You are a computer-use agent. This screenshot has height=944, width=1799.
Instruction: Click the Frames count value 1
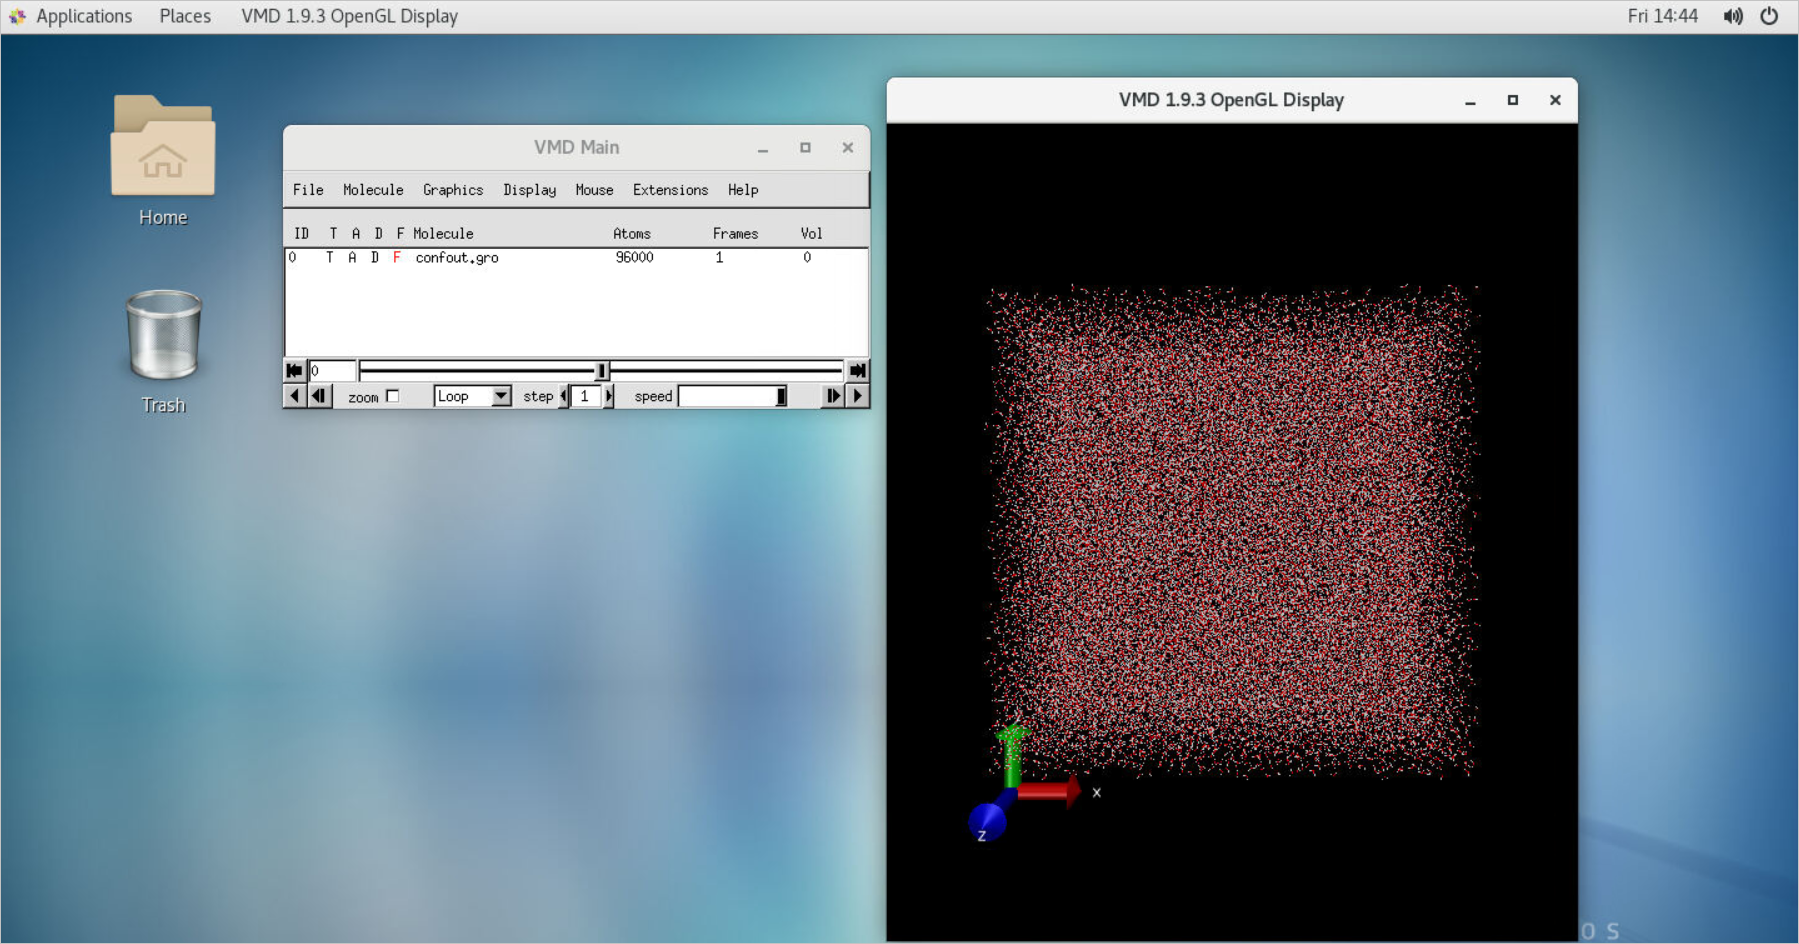point(719,258)
